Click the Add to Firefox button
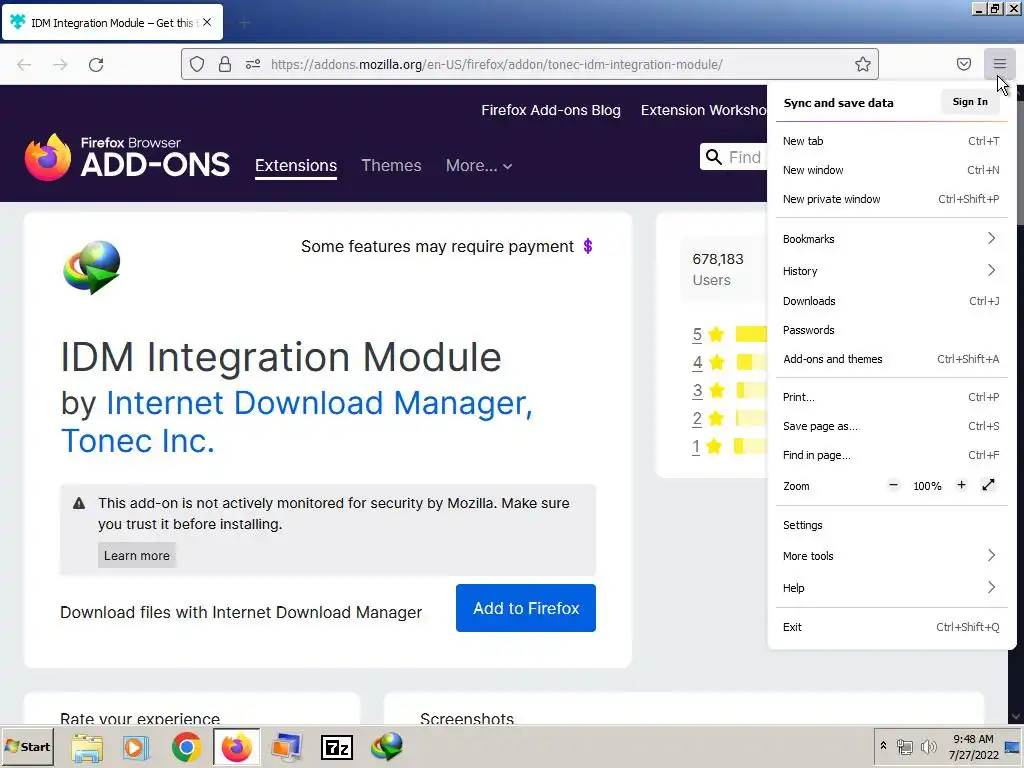1024x768 pixels. coord(526,608)
